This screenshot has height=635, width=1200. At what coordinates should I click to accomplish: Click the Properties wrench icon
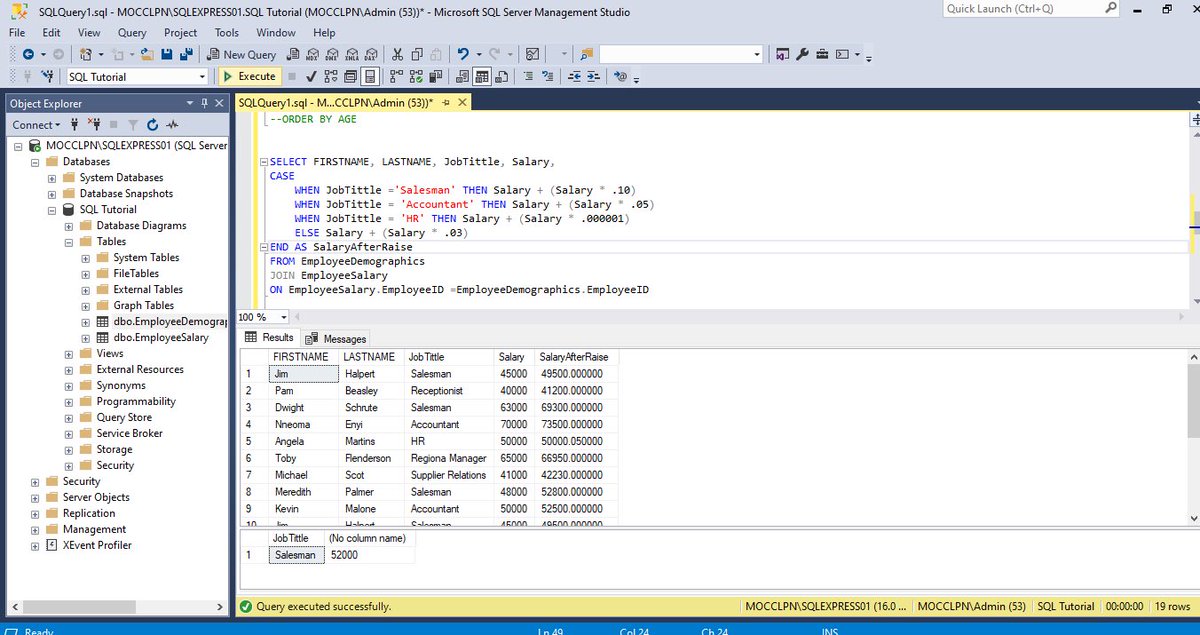[x=802, y=54]
